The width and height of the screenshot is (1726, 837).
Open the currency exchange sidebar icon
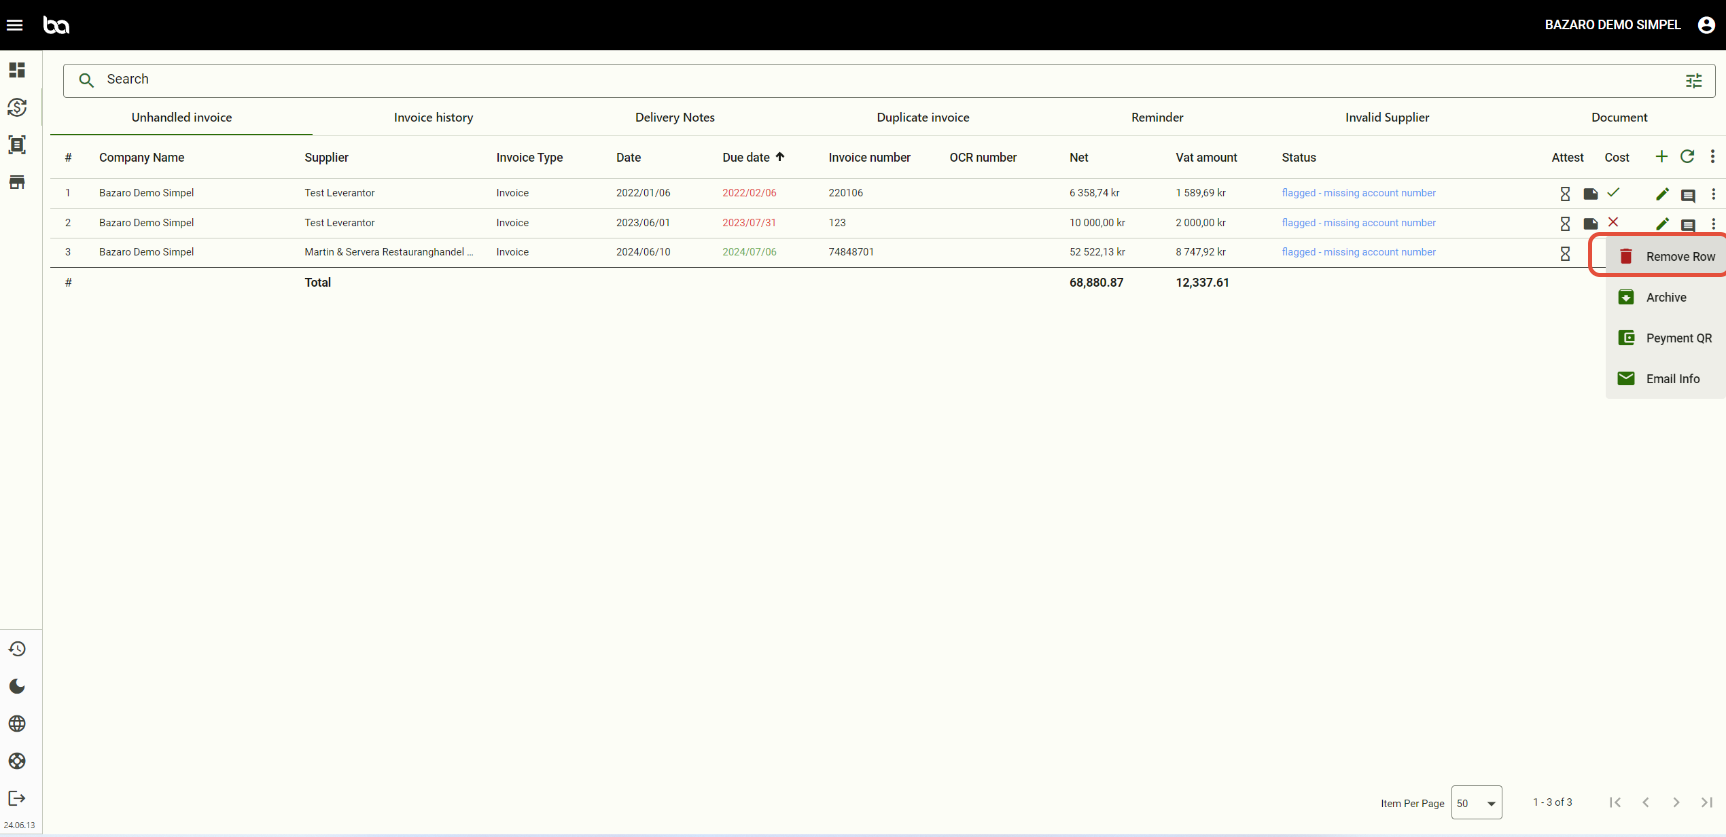(17, 107)
